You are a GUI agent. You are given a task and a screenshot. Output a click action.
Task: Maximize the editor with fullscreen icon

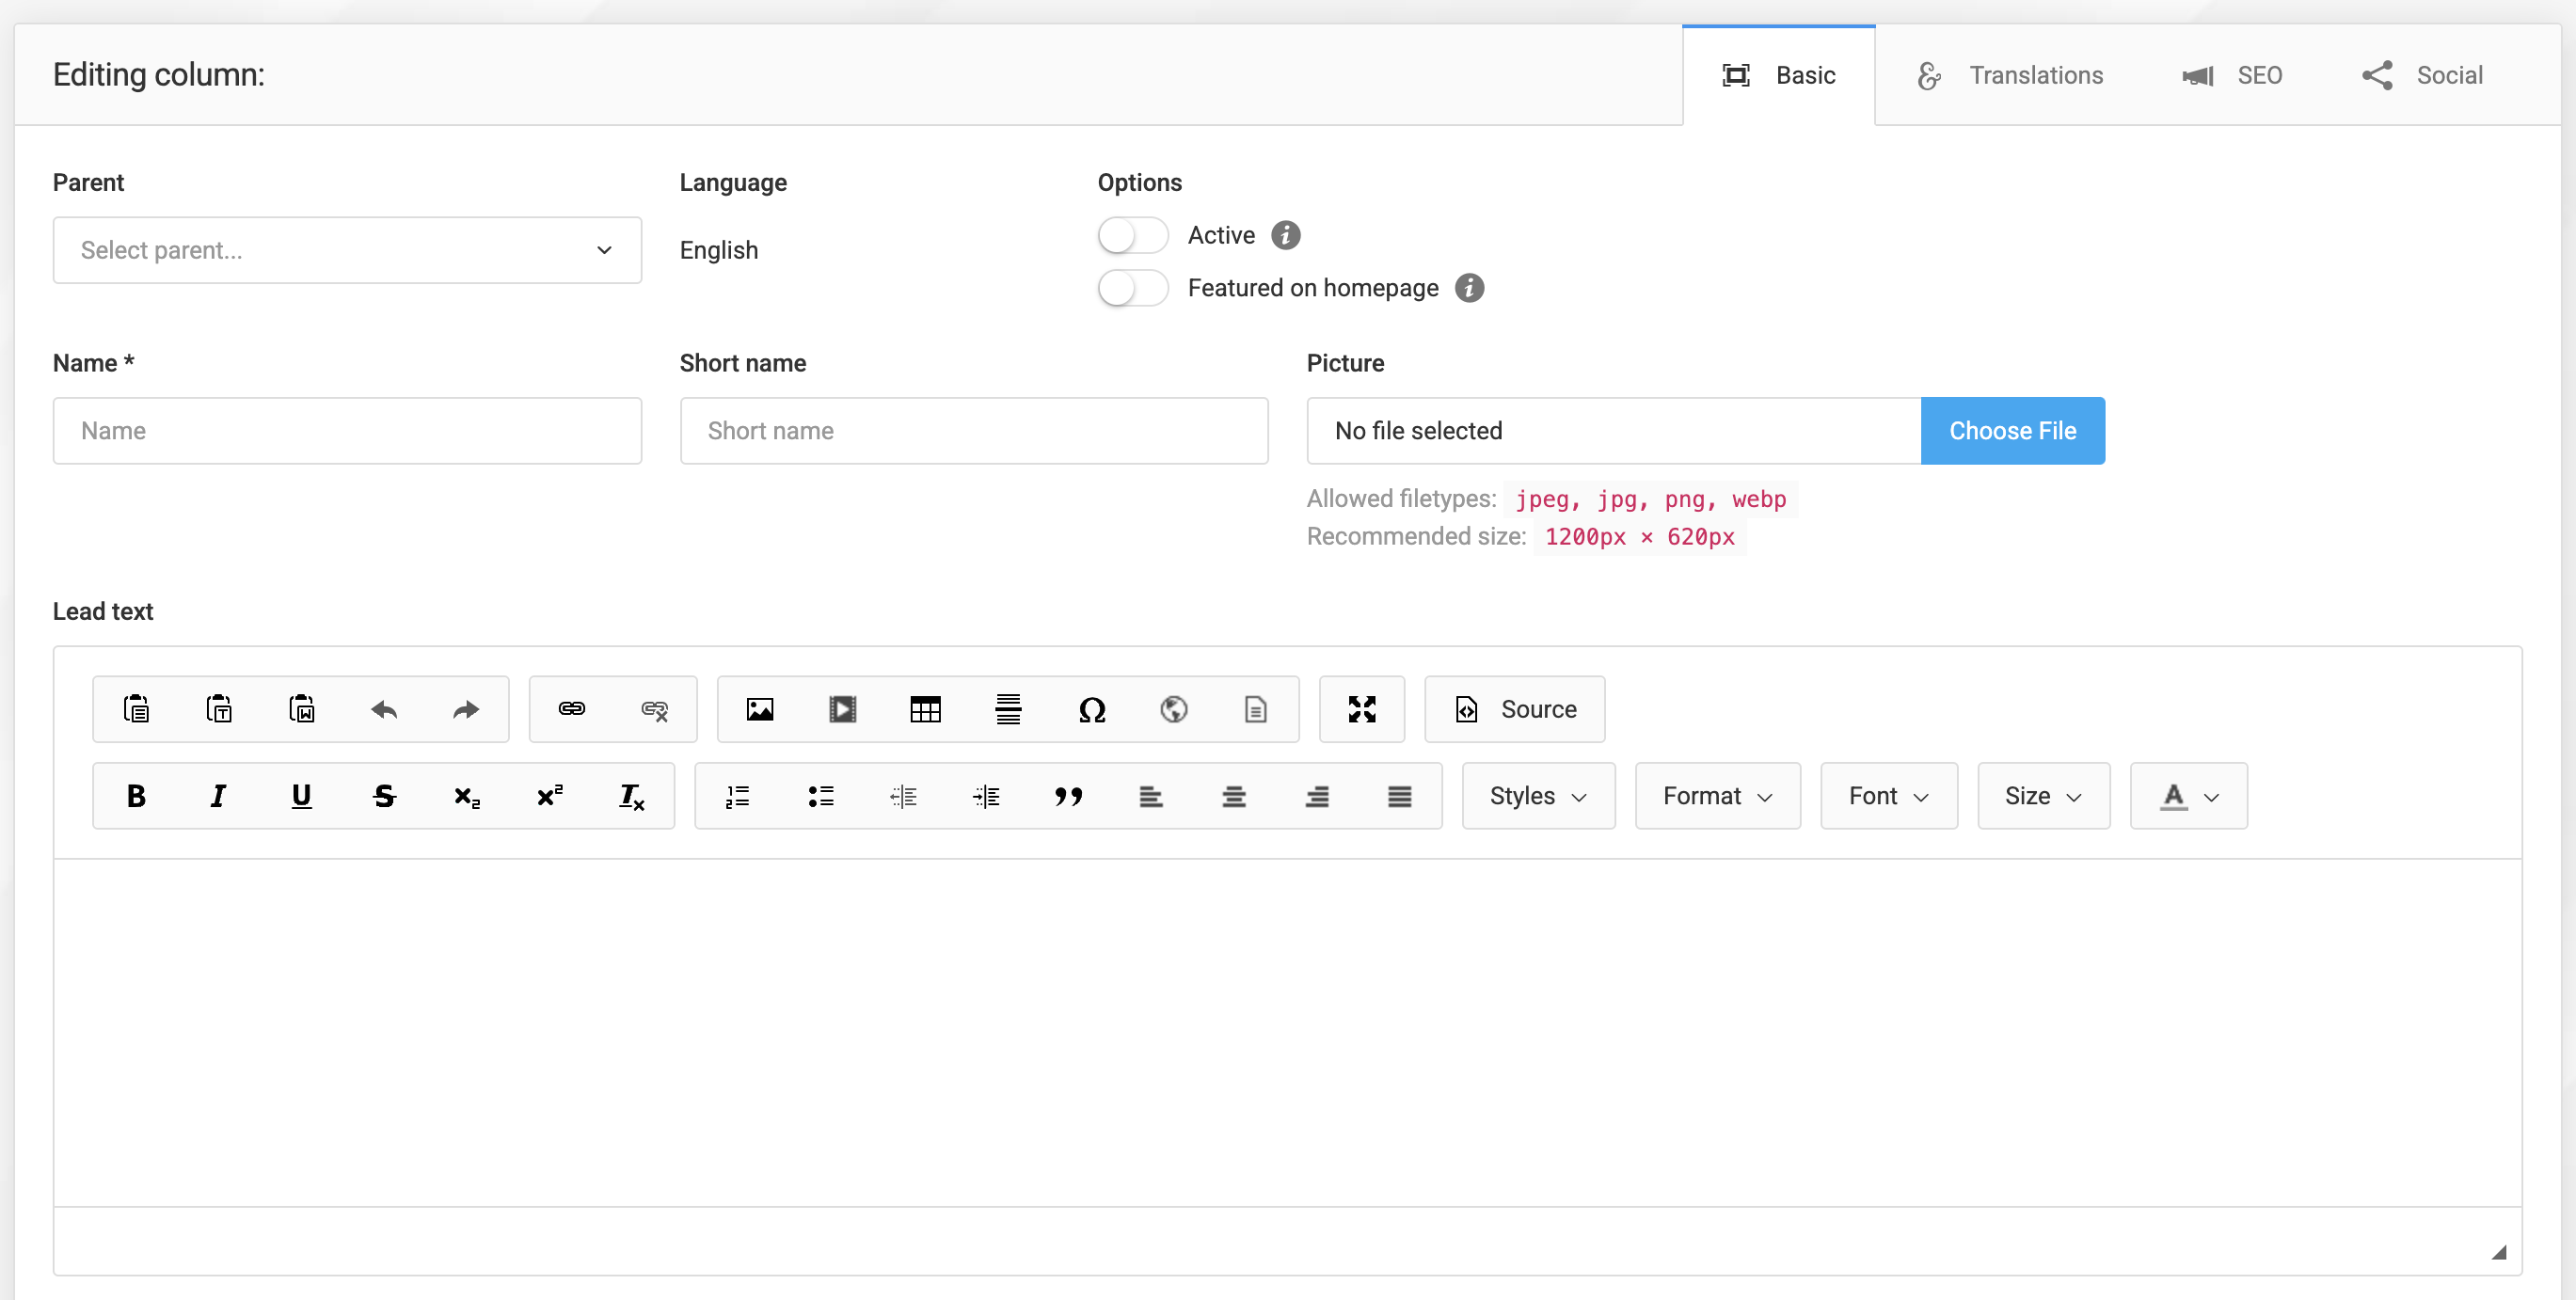[1361, 709]
